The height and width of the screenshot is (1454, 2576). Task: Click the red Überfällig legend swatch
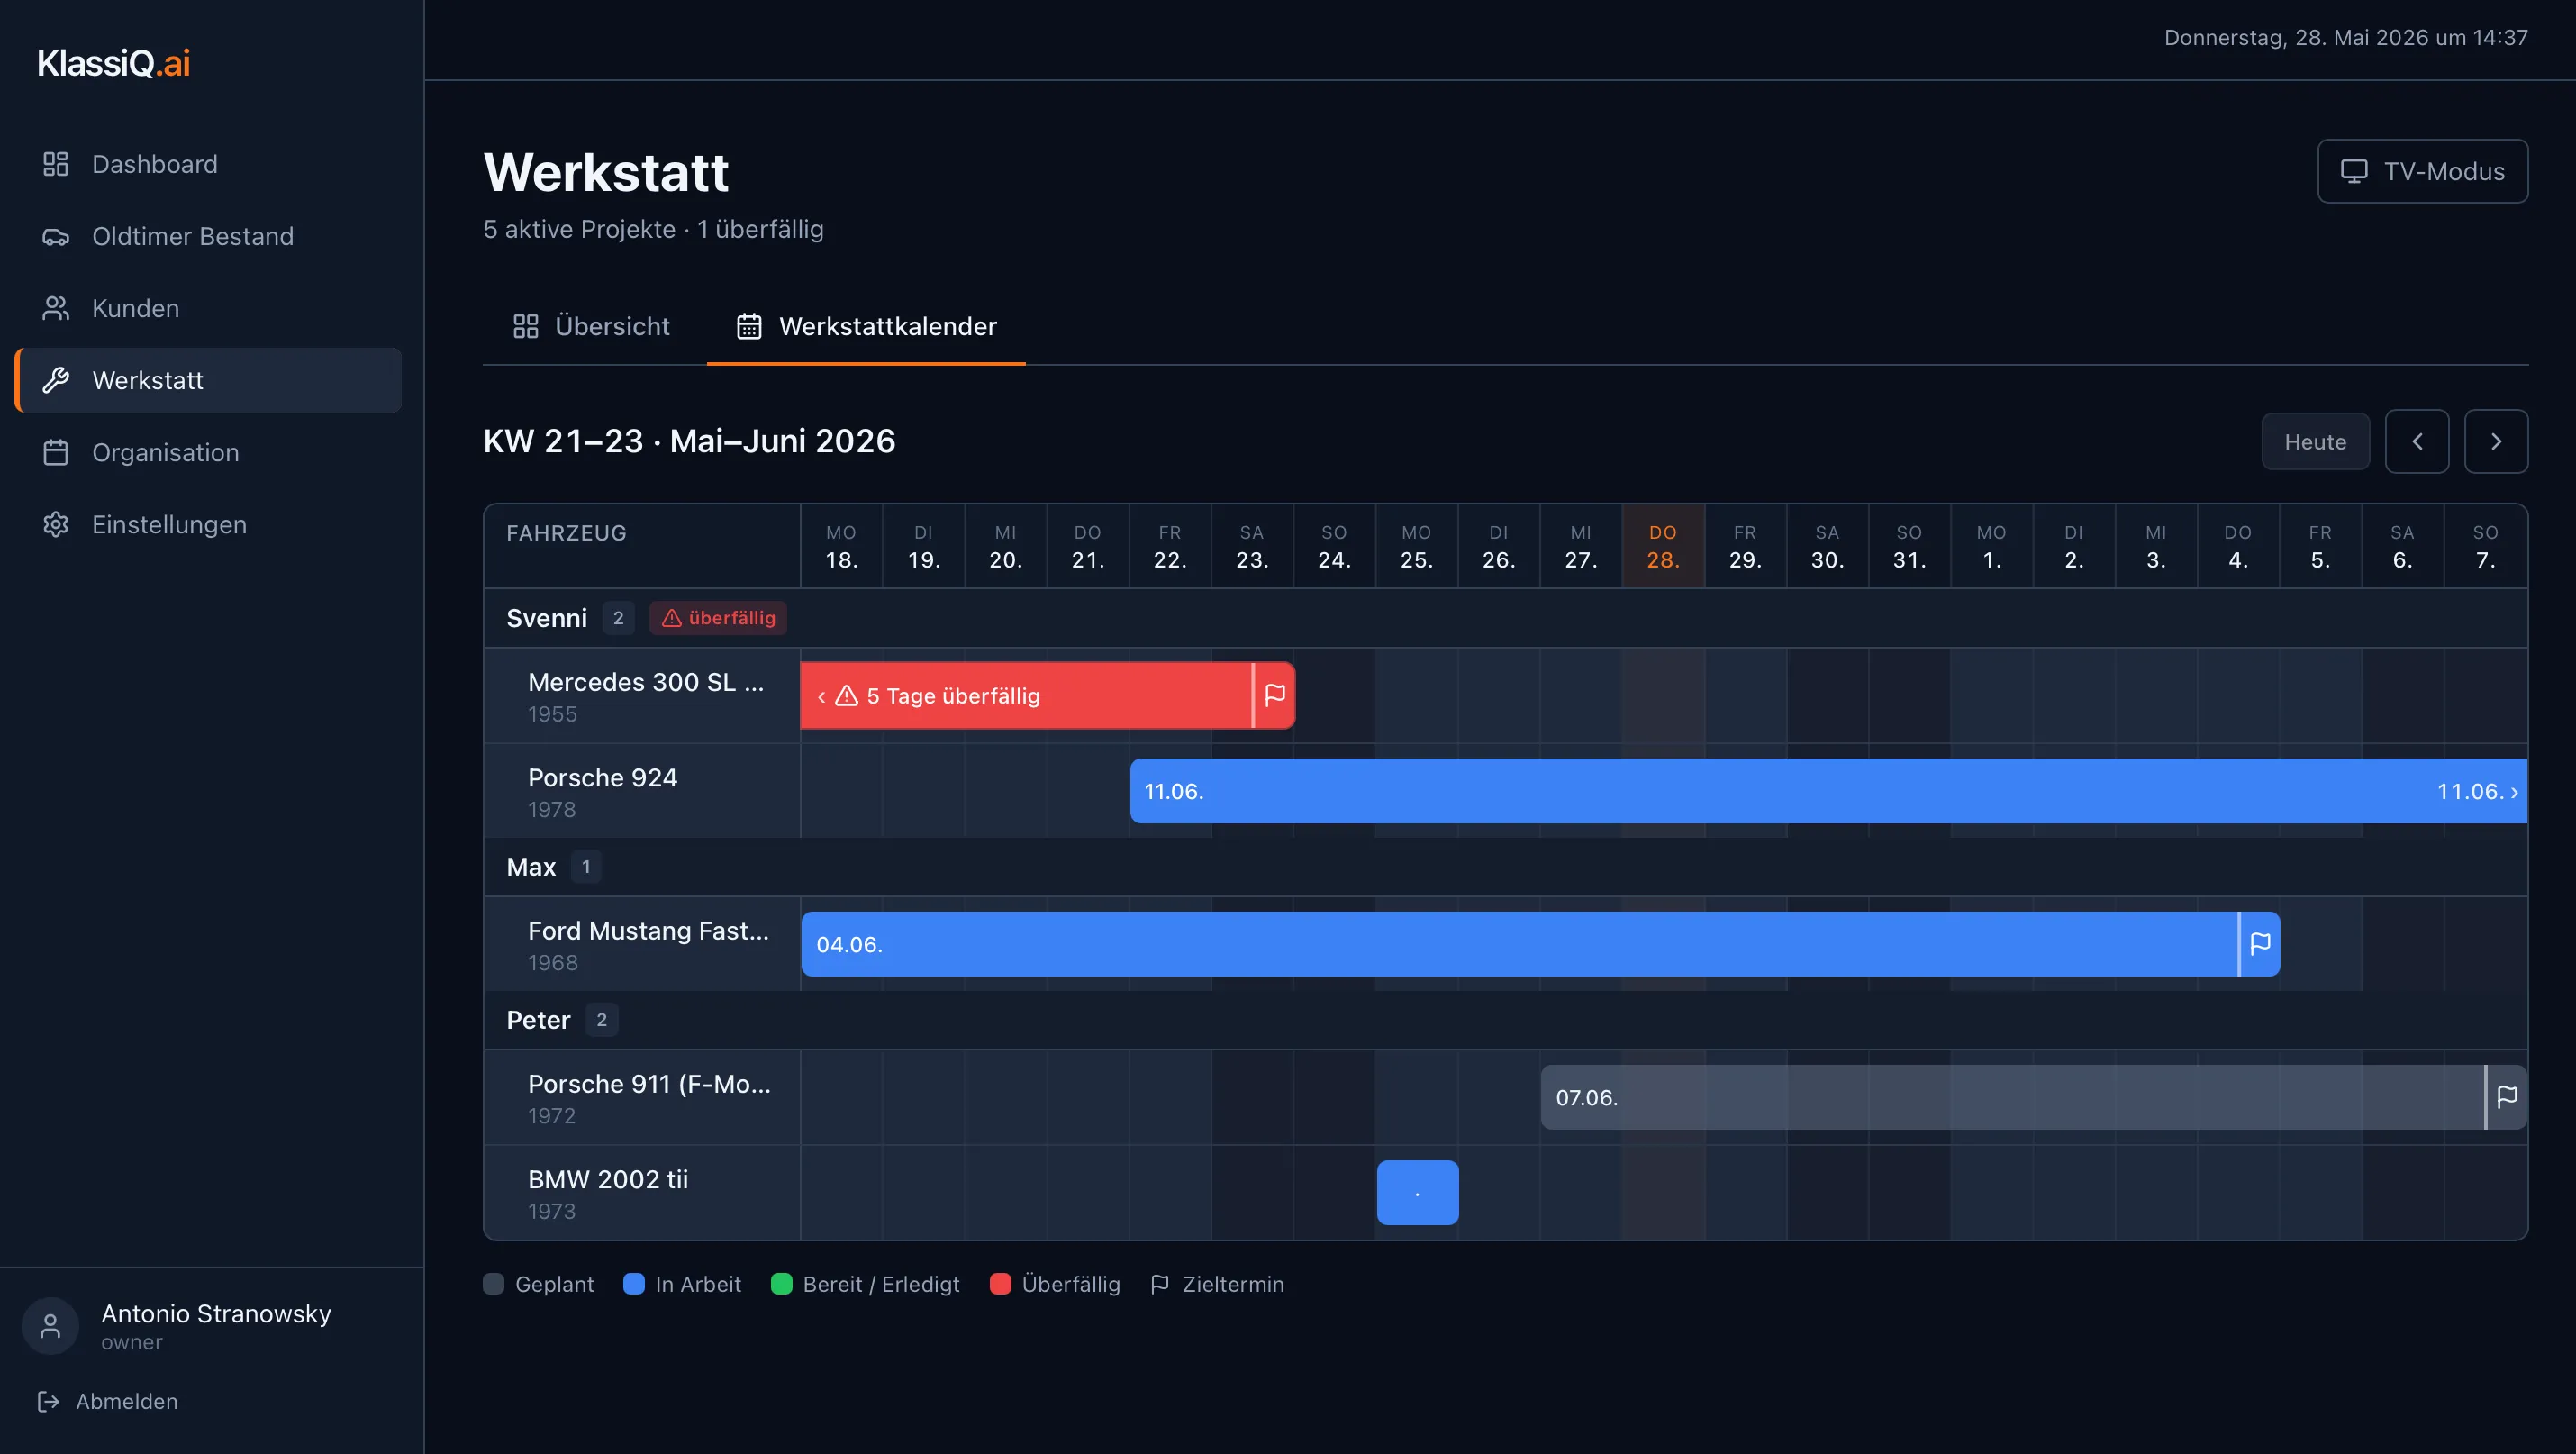pyautogui.click(x=1000, y=1284)
